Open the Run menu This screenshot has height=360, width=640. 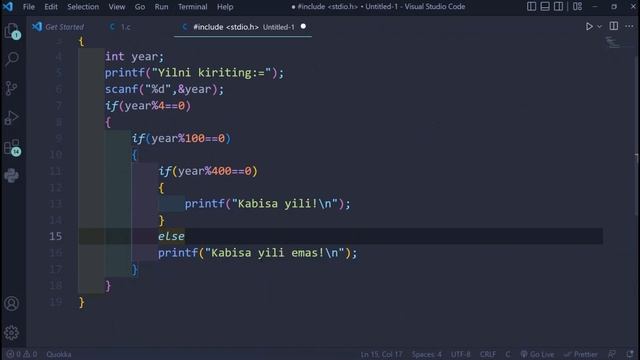coord(161,7)
